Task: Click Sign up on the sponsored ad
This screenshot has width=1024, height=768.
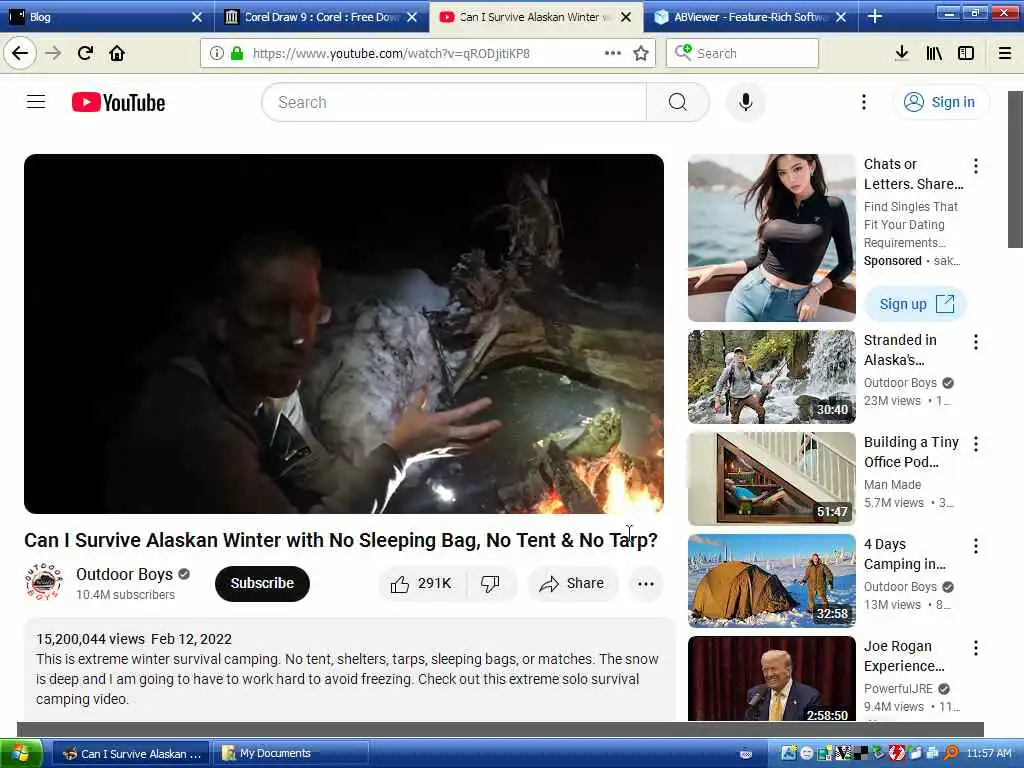Action: click(915, 304)
